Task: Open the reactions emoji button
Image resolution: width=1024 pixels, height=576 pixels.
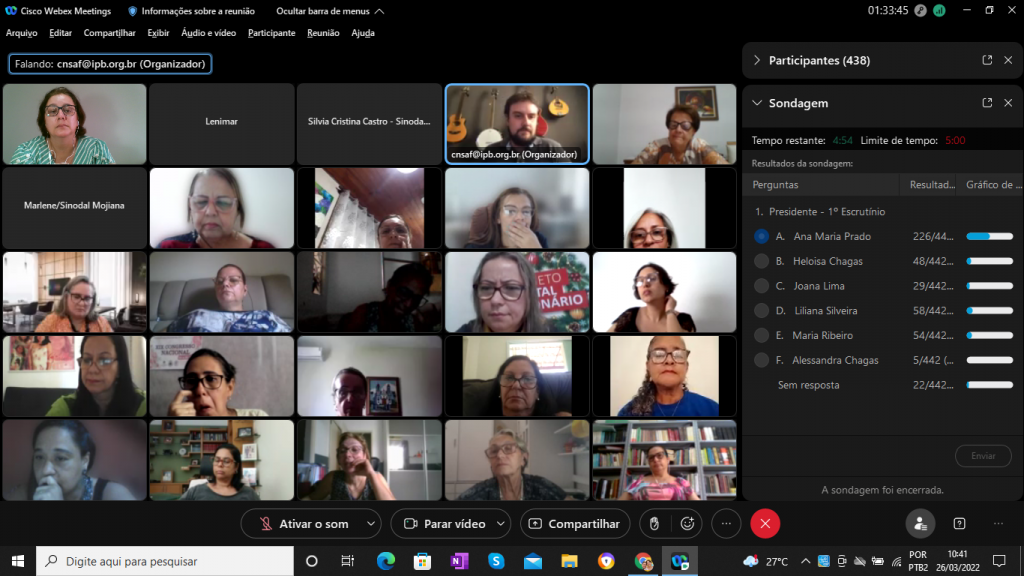Action: tap(687, 523)
